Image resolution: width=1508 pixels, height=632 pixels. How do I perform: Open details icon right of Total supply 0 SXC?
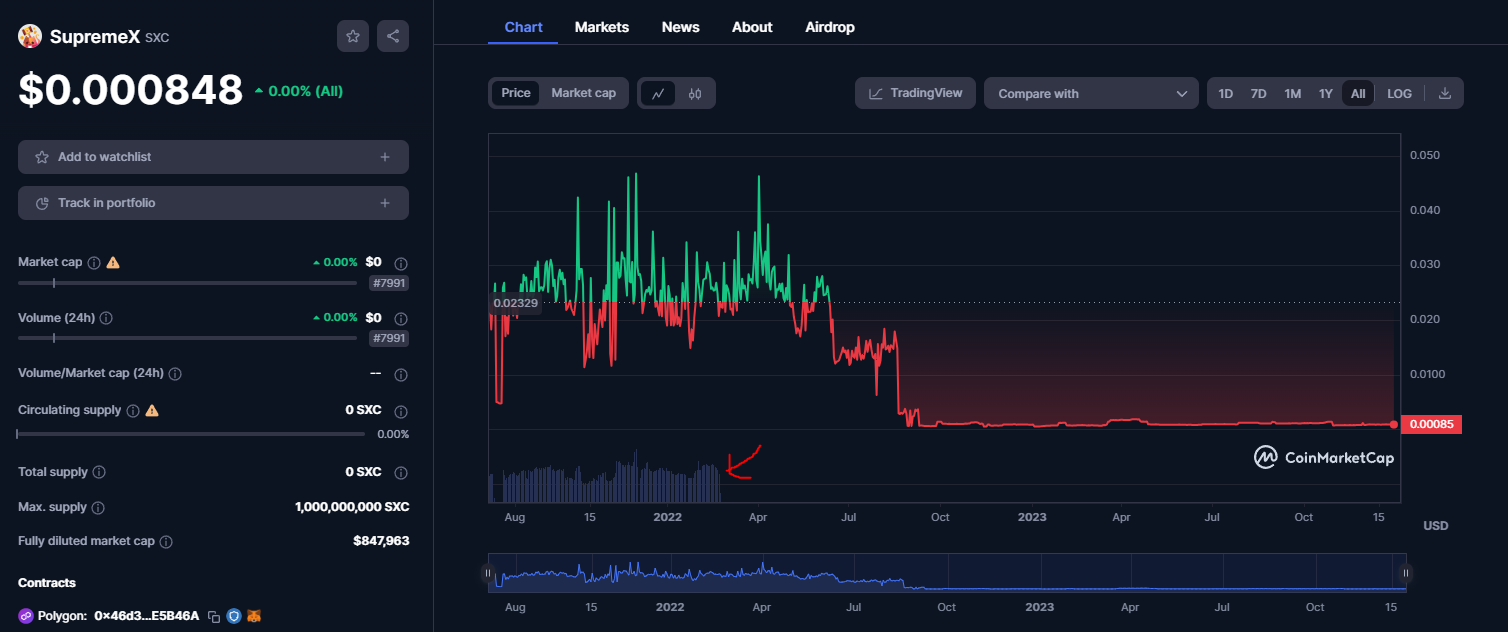click(x=400, y=473)
